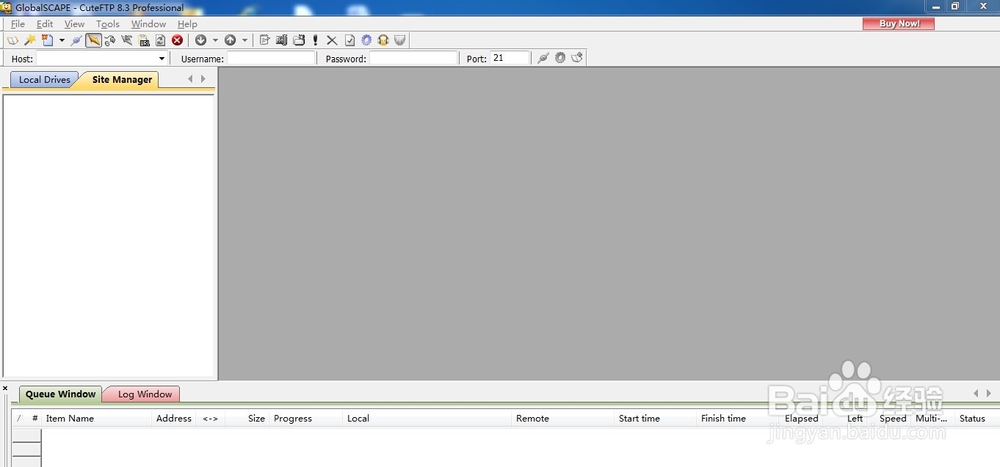This screenshot has width=1000, height=467.
Task: Click the New folder toolbar icon
Action: tap(298, 40)
